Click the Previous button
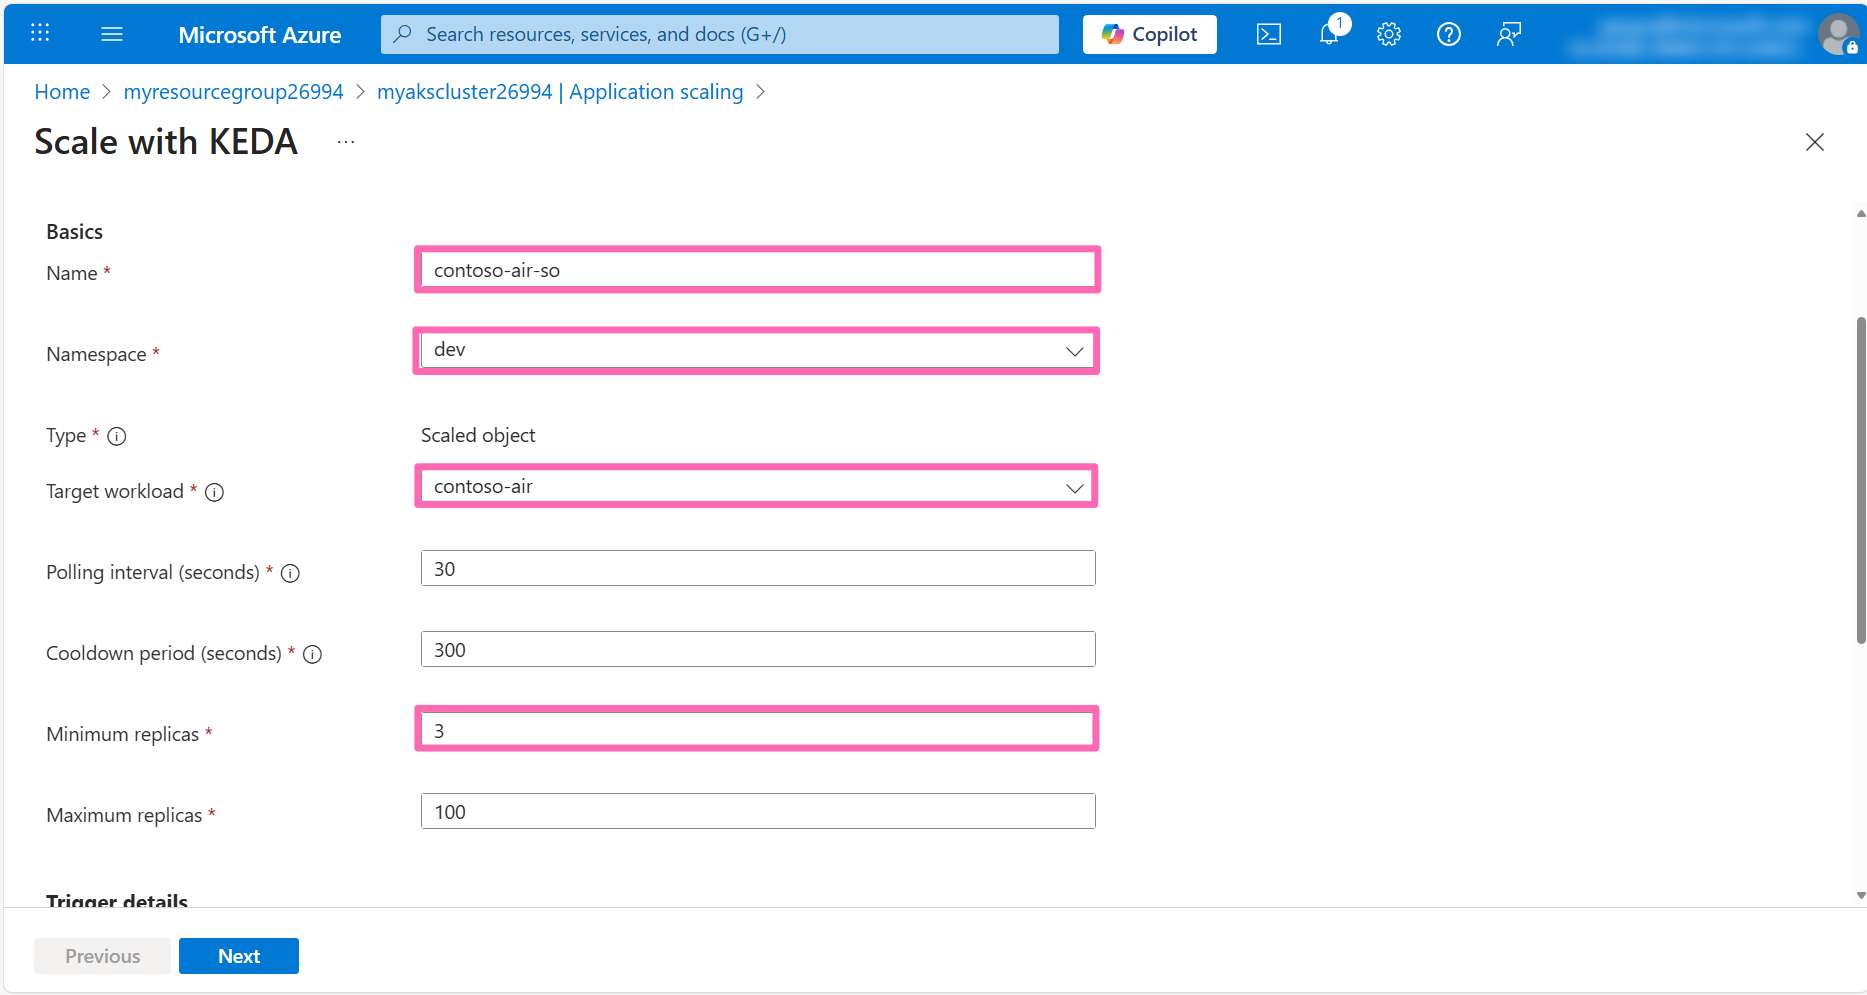This screenshot has height=995, width=1867. (101, 955)
